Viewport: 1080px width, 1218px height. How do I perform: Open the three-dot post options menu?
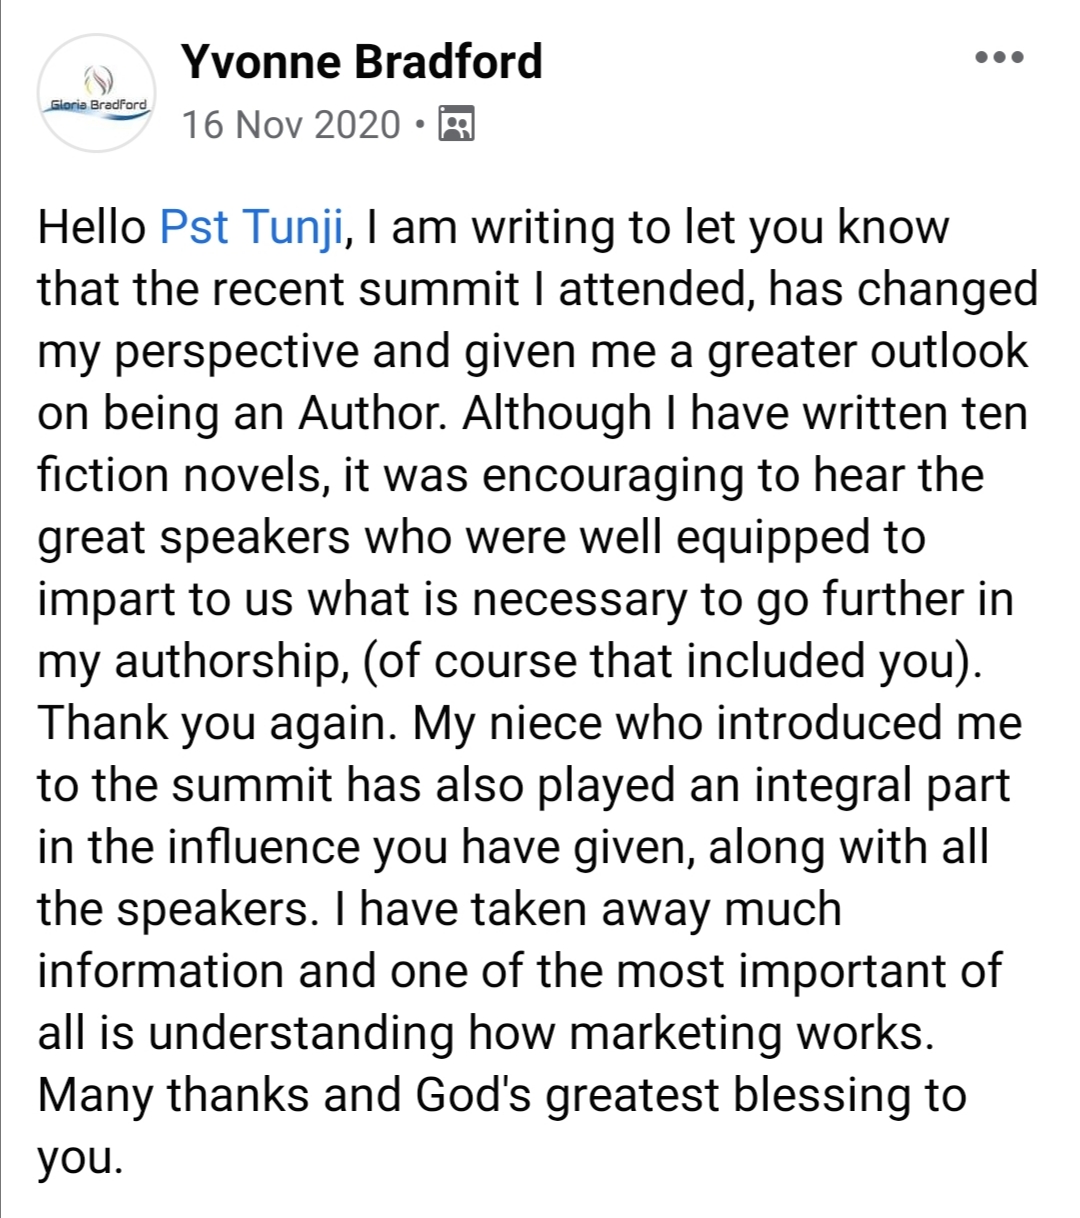999,57
